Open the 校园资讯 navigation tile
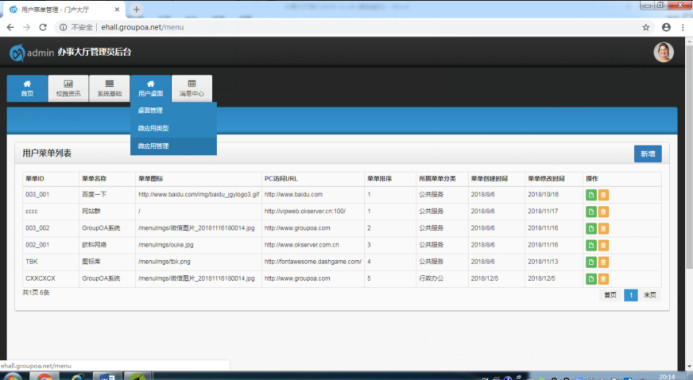Screen dimensions: 693x380 click(x=68, y=88)
